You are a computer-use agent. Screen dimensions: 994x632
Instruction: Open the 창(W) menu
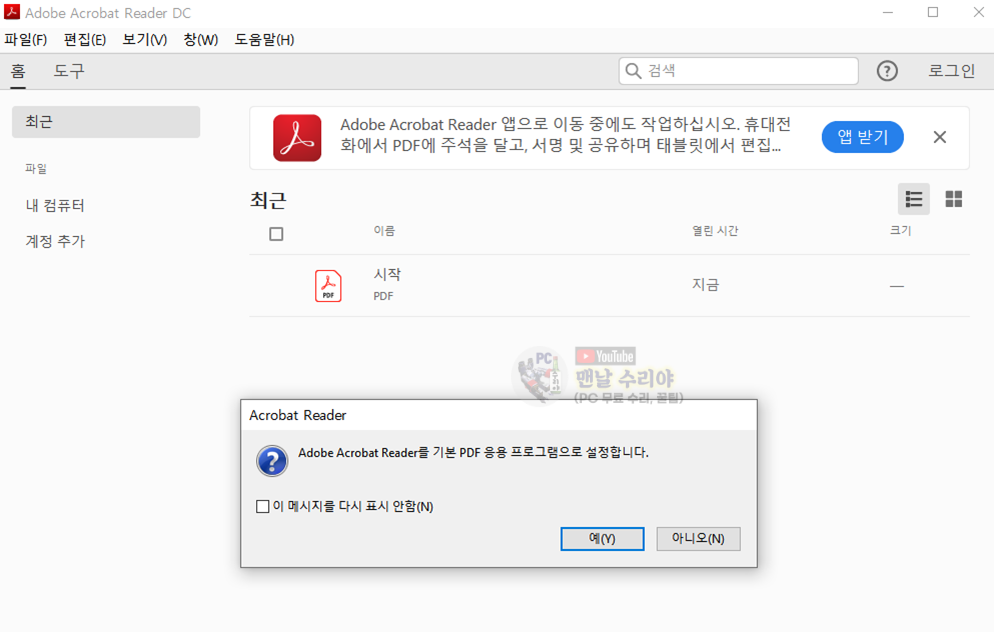tap(201, 40)
